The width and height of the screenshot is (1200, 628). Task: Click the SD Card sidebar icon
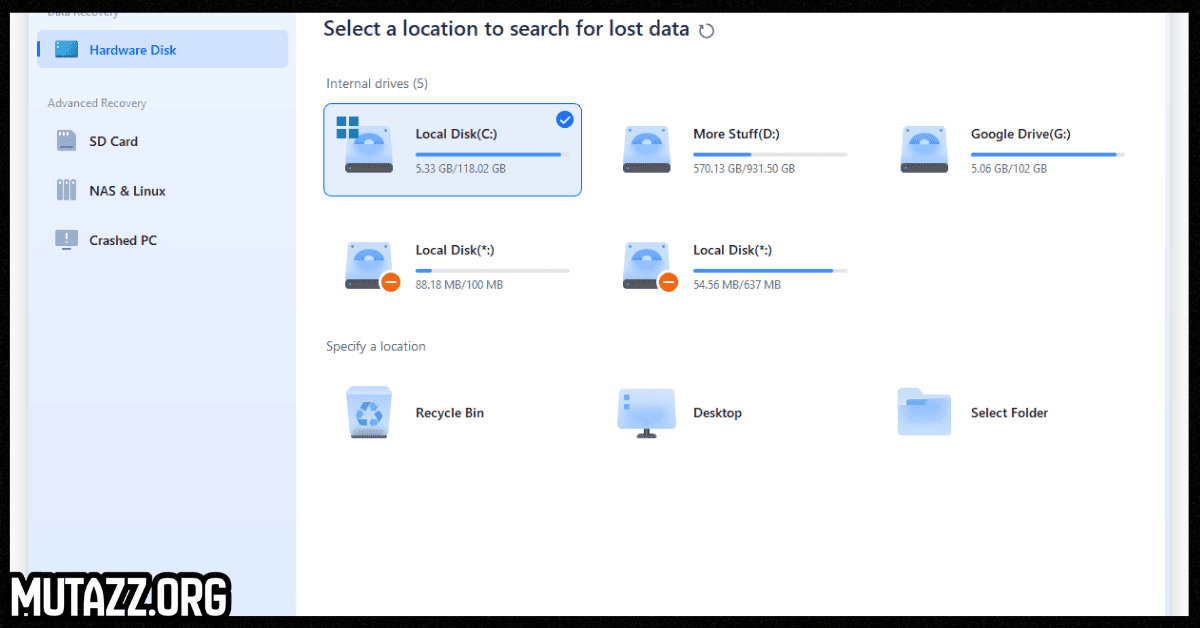(67, 141)
